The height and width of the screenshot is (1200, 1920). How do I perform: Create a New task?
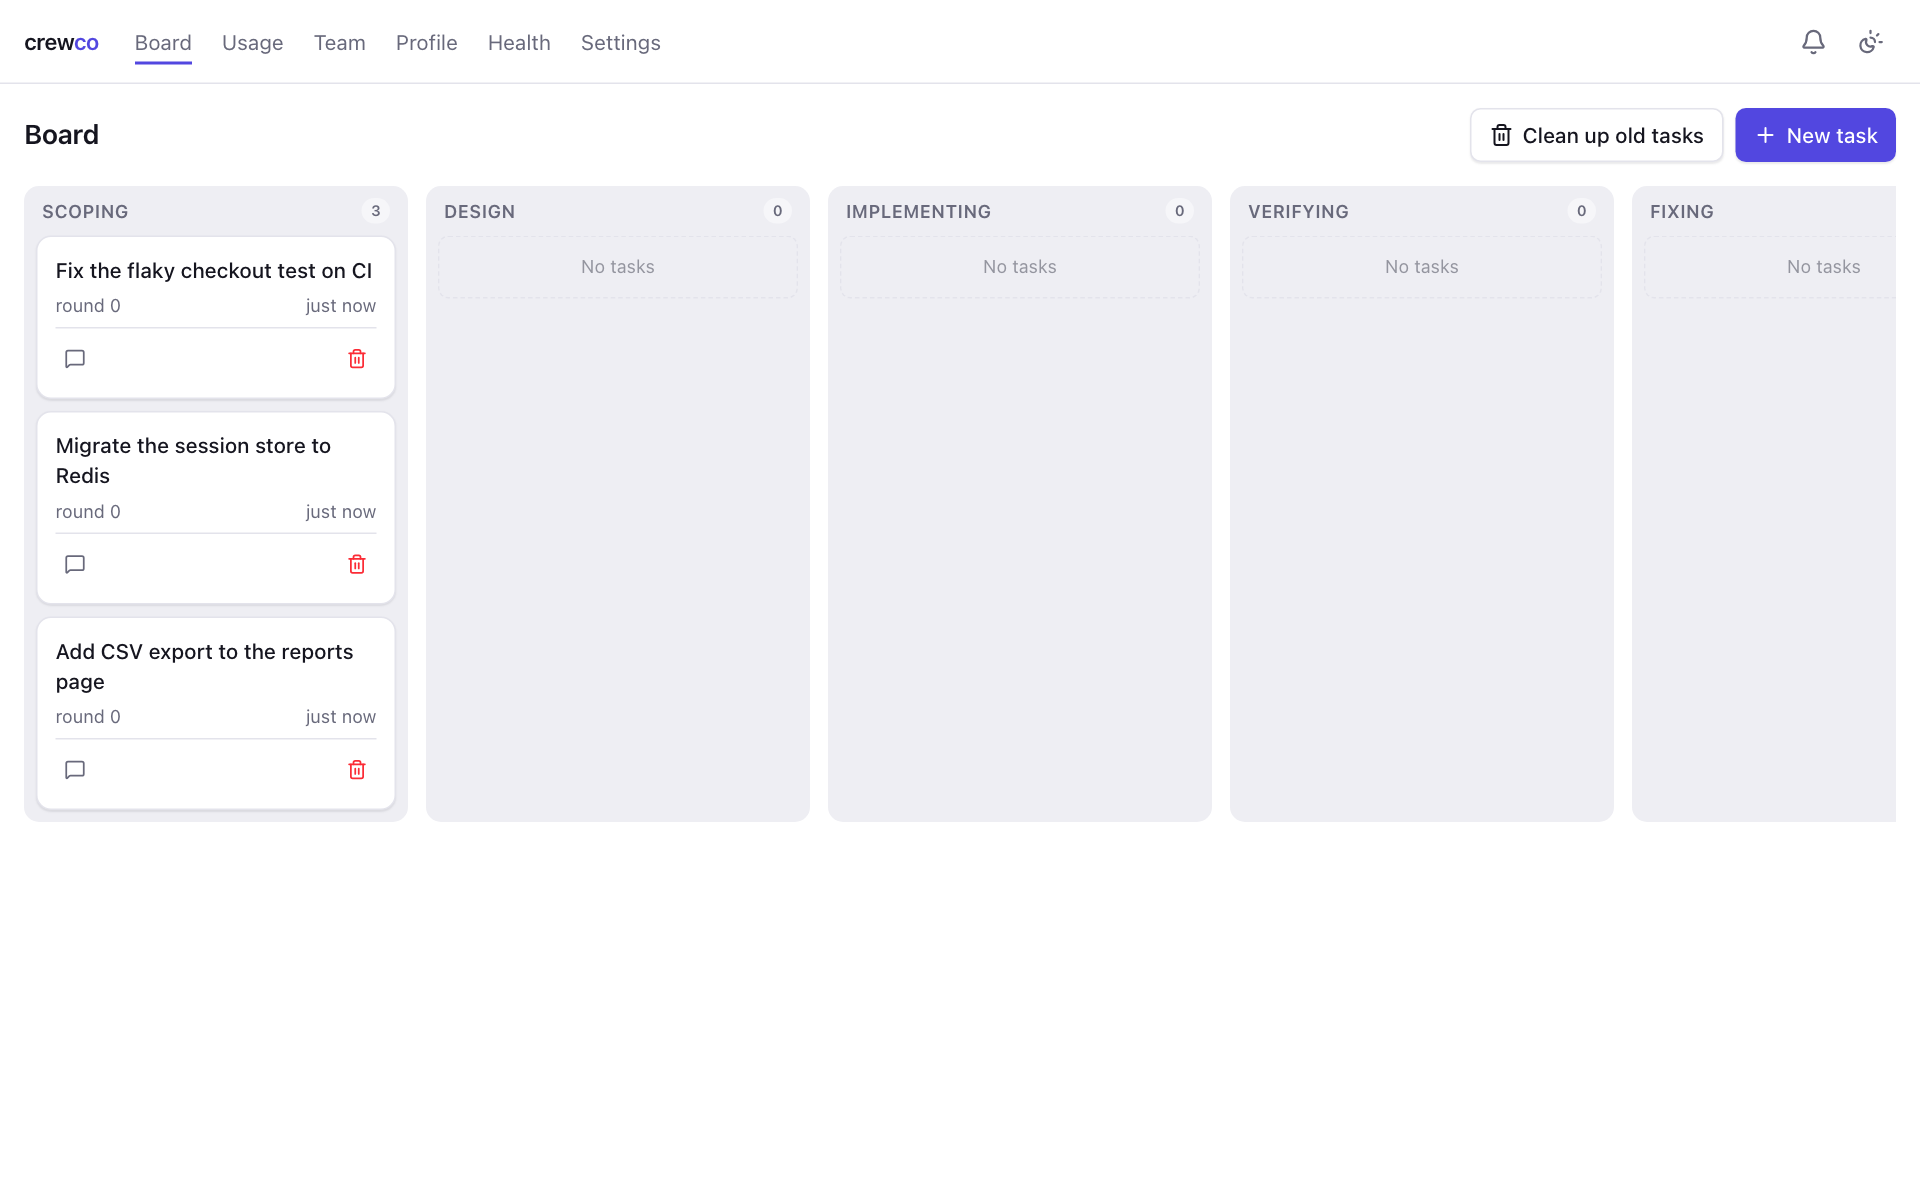coord(1815,135)
